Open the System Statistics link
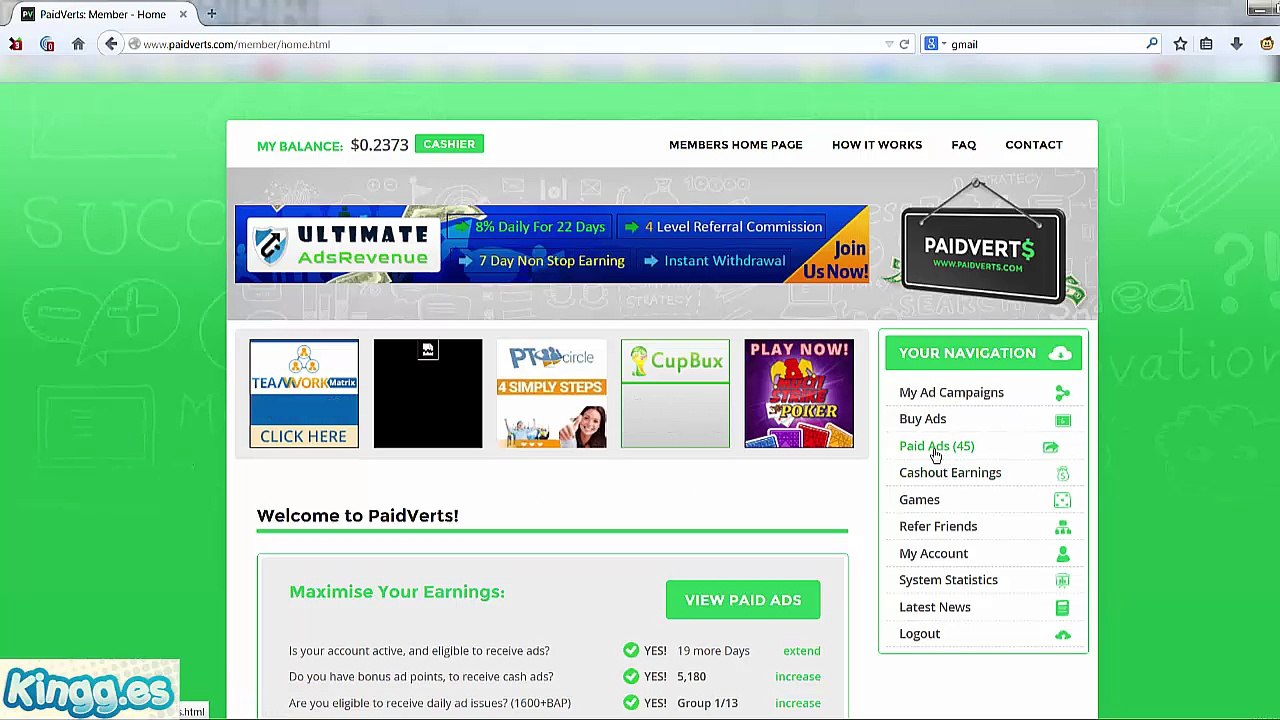Screen dimensions: 1280x720 948,580
